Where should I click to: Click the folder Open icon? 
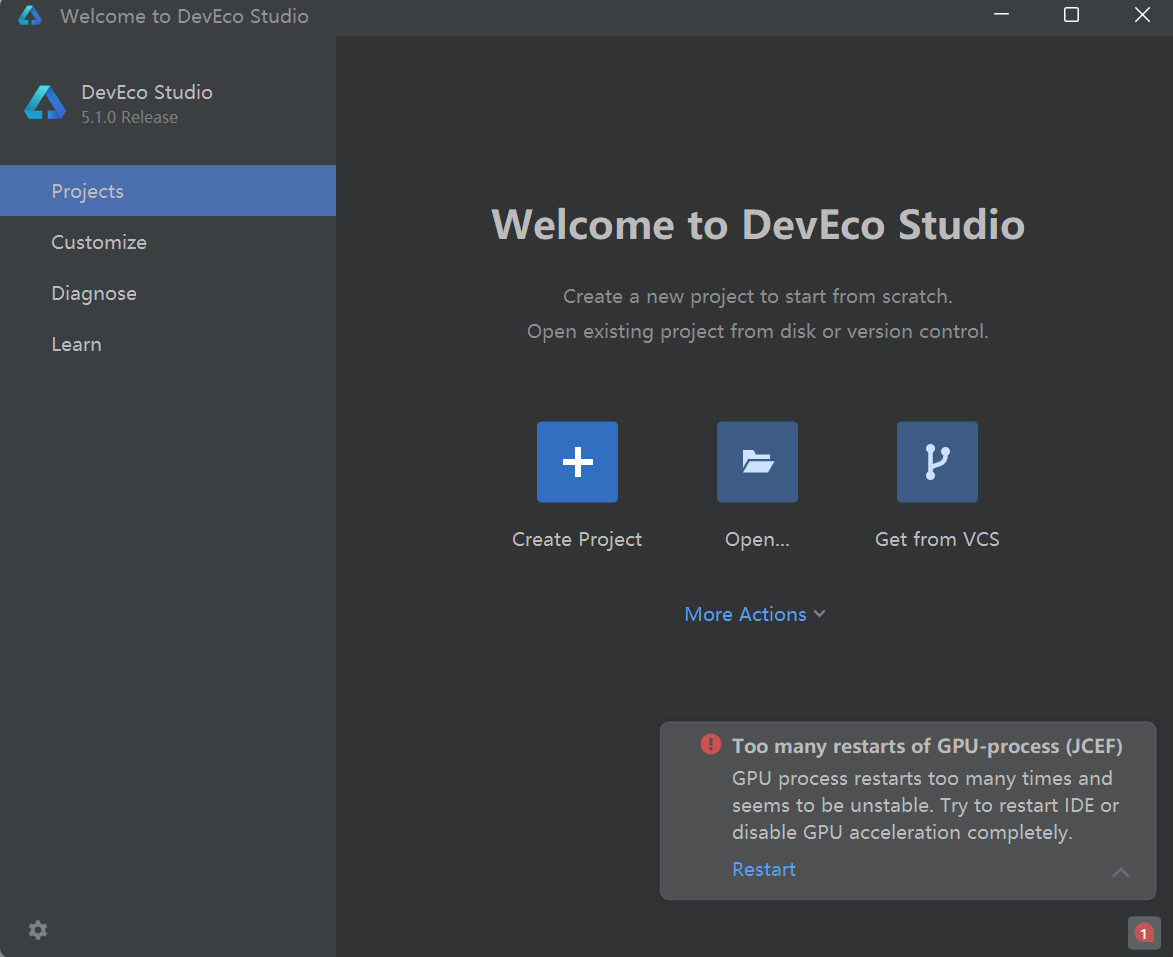(x=757, y=462)
